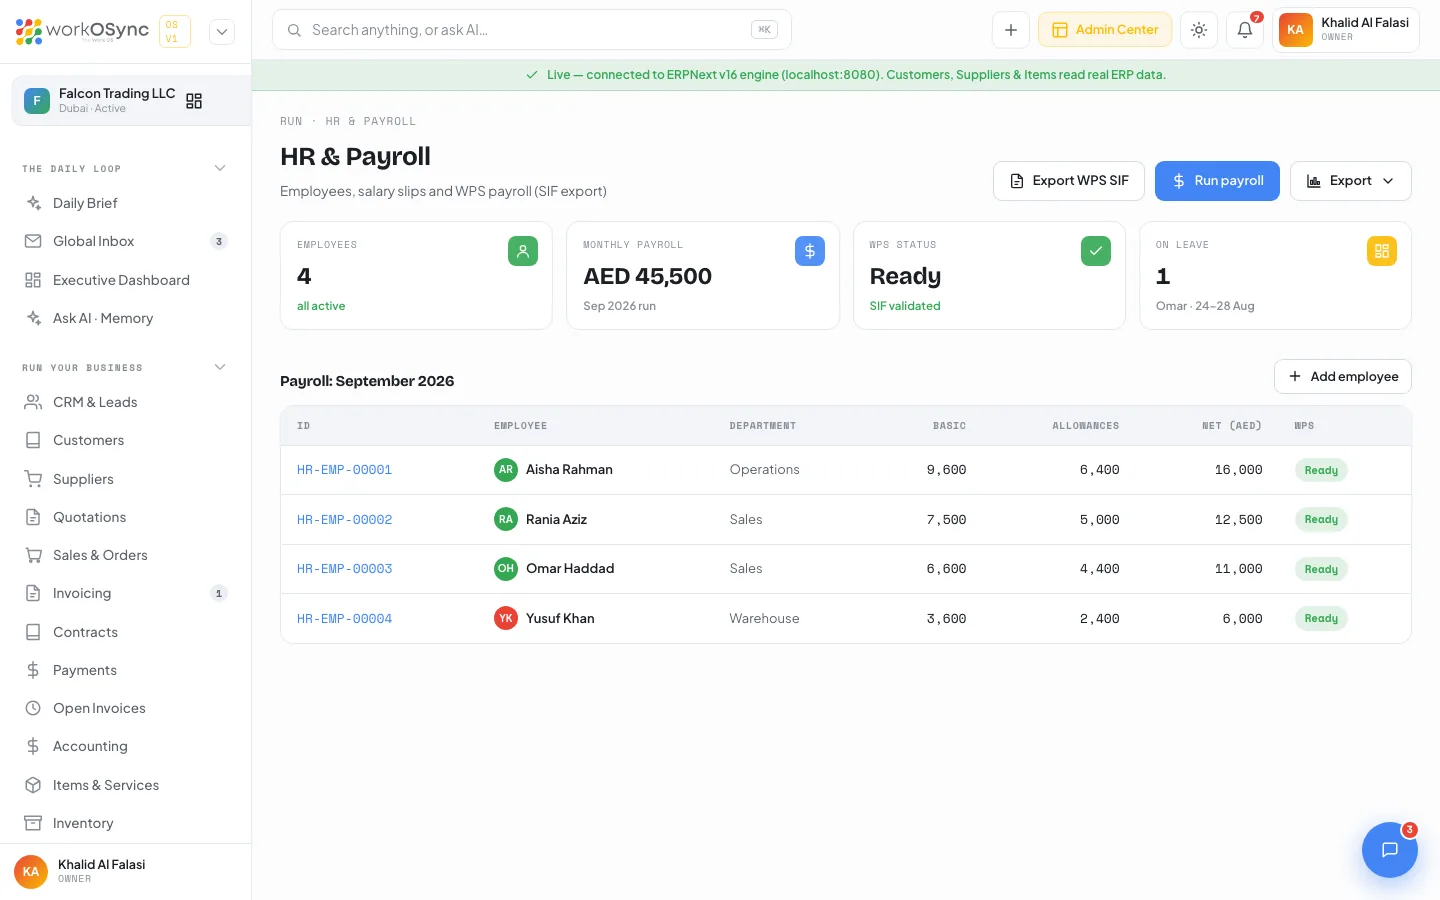1440x900 pixels.
Task: Collapse Run Your Business section
Action: 220,367
